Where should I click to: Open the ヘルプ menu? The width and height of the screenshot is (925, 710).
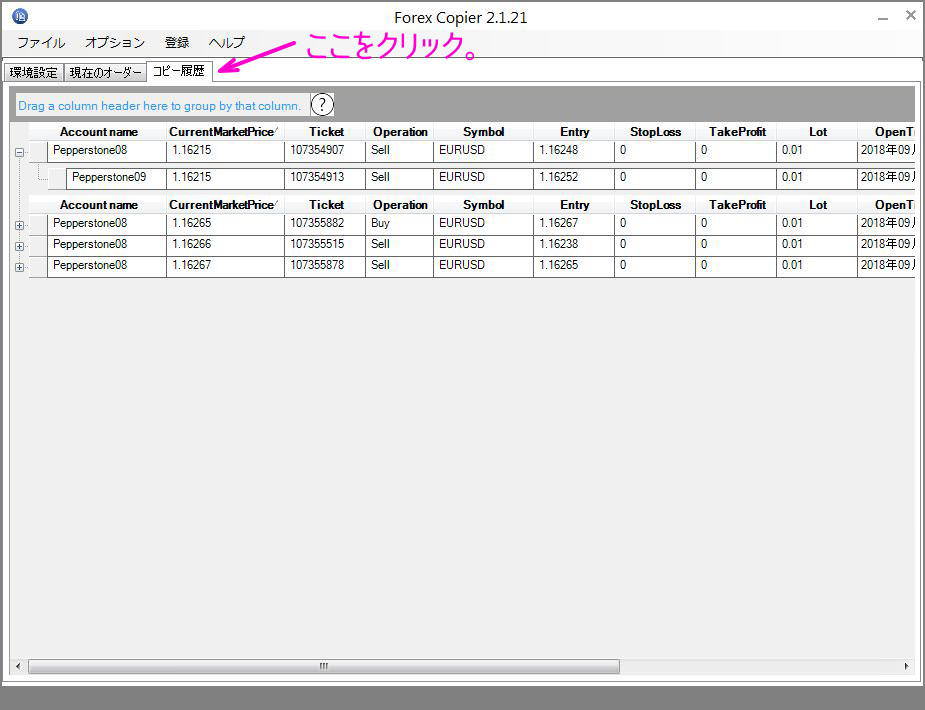226,43
